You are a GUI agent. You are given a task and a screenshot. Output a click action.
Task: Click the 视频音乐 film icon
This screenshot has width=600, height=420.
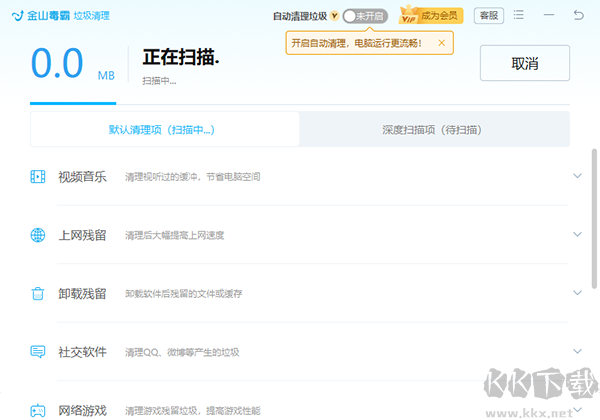pos(38,177)
